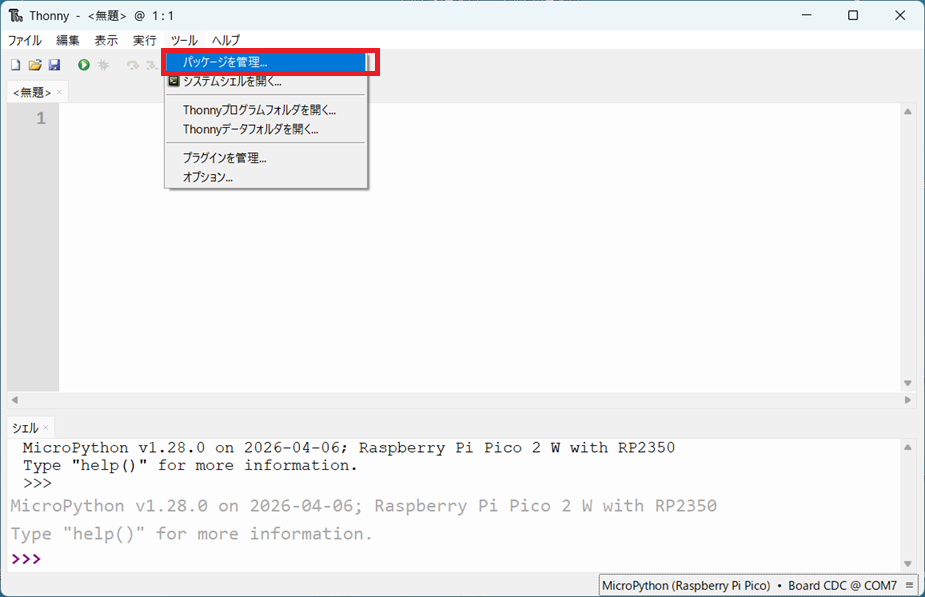The width and height of the screenshot is (925, 597).
Task: Click grey 'Type "help()" for more information.' line
Action: tap(192, 534)
